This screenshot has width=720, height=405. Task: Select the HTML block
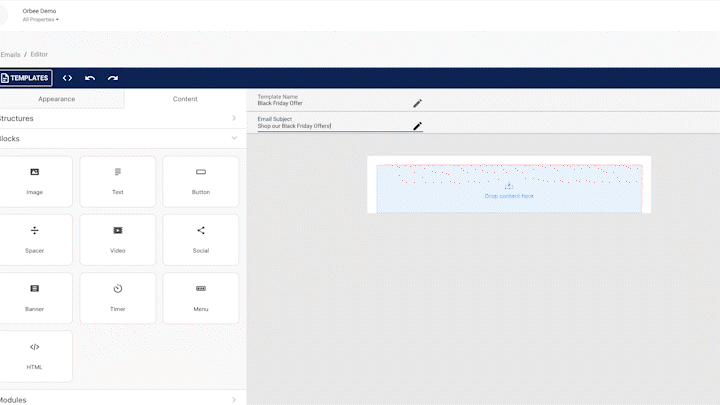(35, 356)
